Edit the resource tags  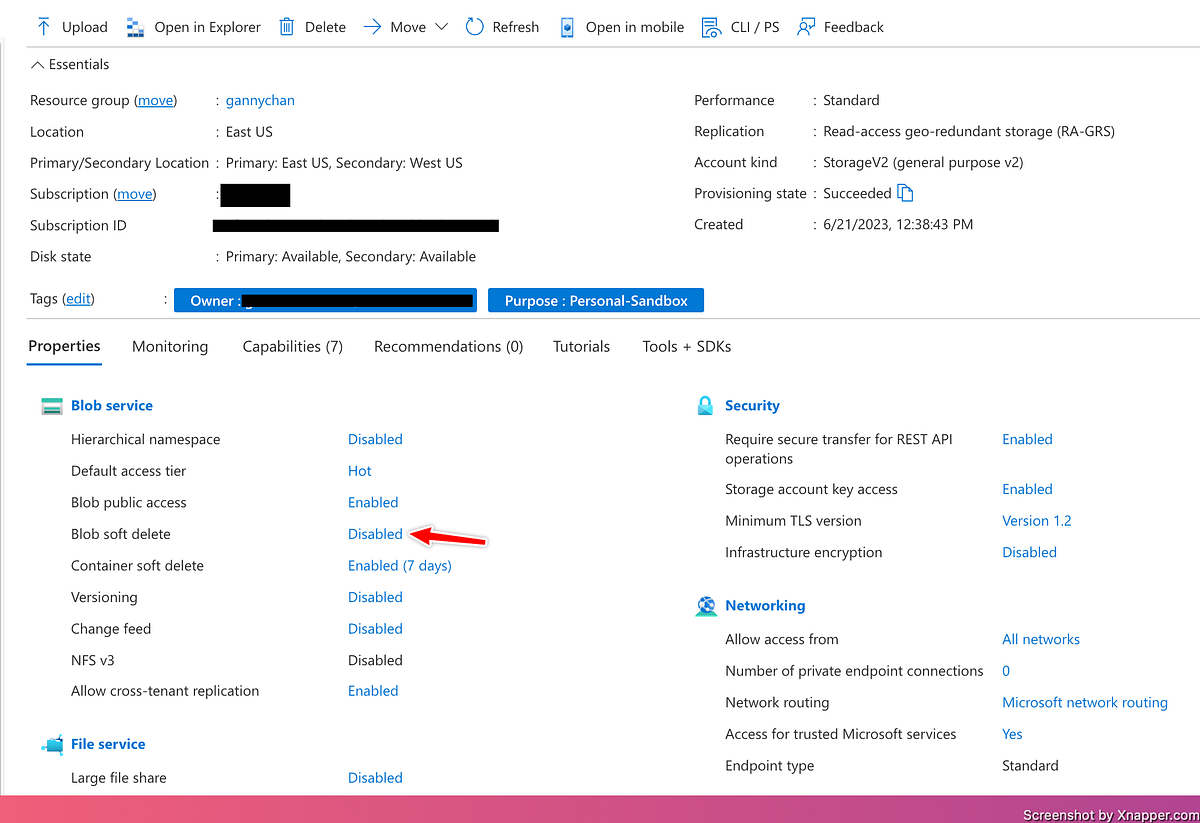(x=78, y=298)
